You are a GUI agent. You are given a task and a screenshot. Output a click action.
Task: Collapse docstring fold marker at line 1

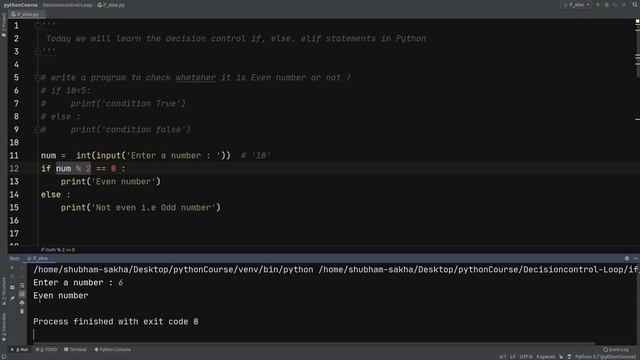(x=38, y=26)
